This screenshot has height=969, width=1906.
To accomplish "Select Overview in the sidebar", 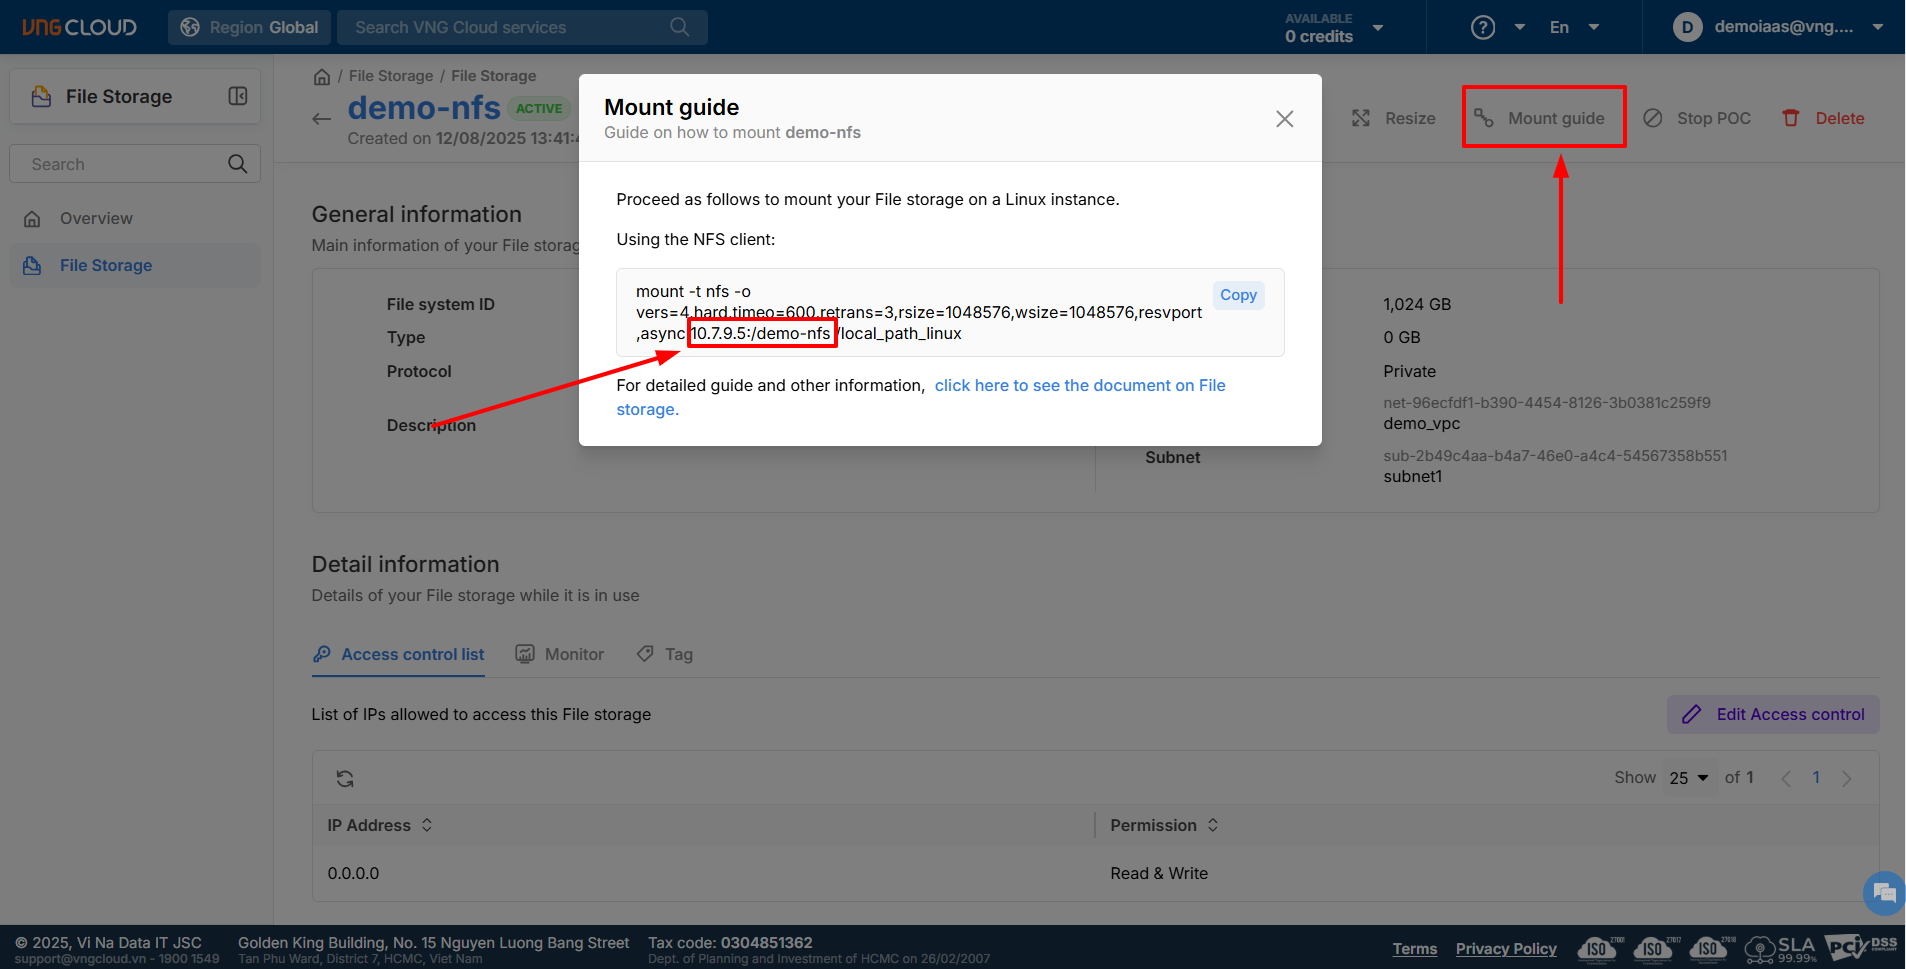I will tap(96, 218).
